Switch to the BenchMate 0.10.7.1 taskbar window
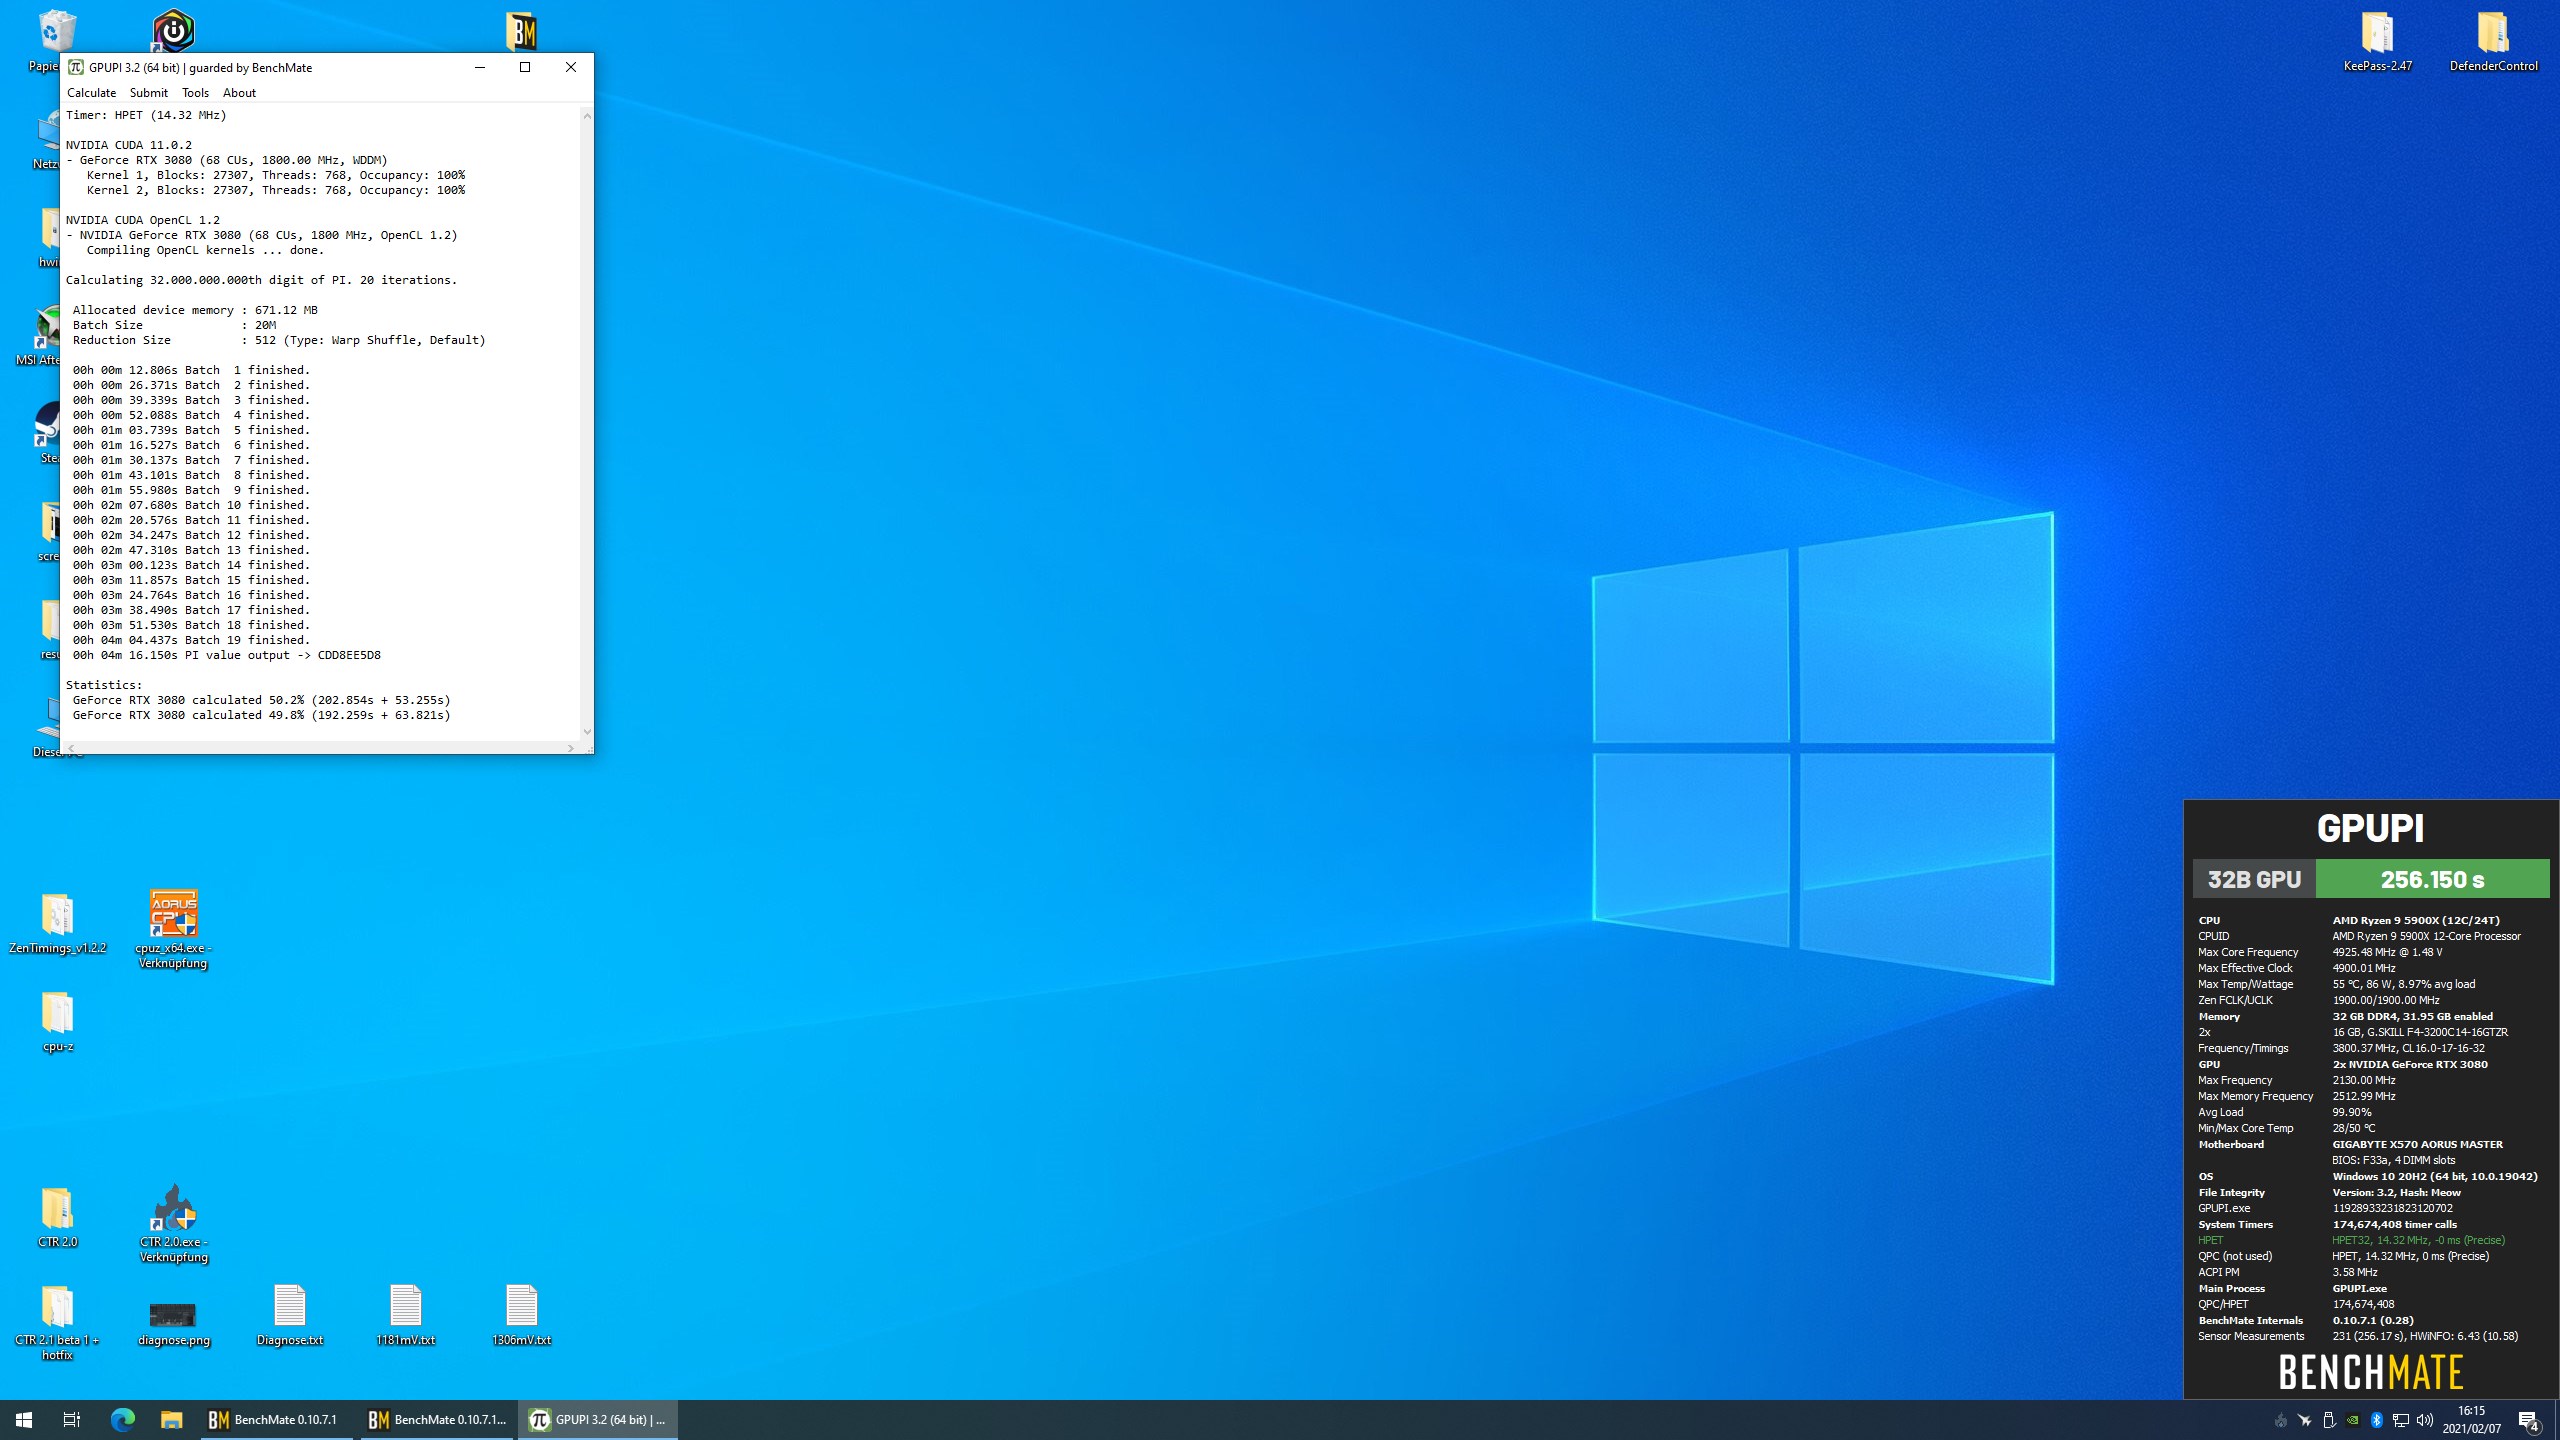2560x1440 pixels. 277,1420
